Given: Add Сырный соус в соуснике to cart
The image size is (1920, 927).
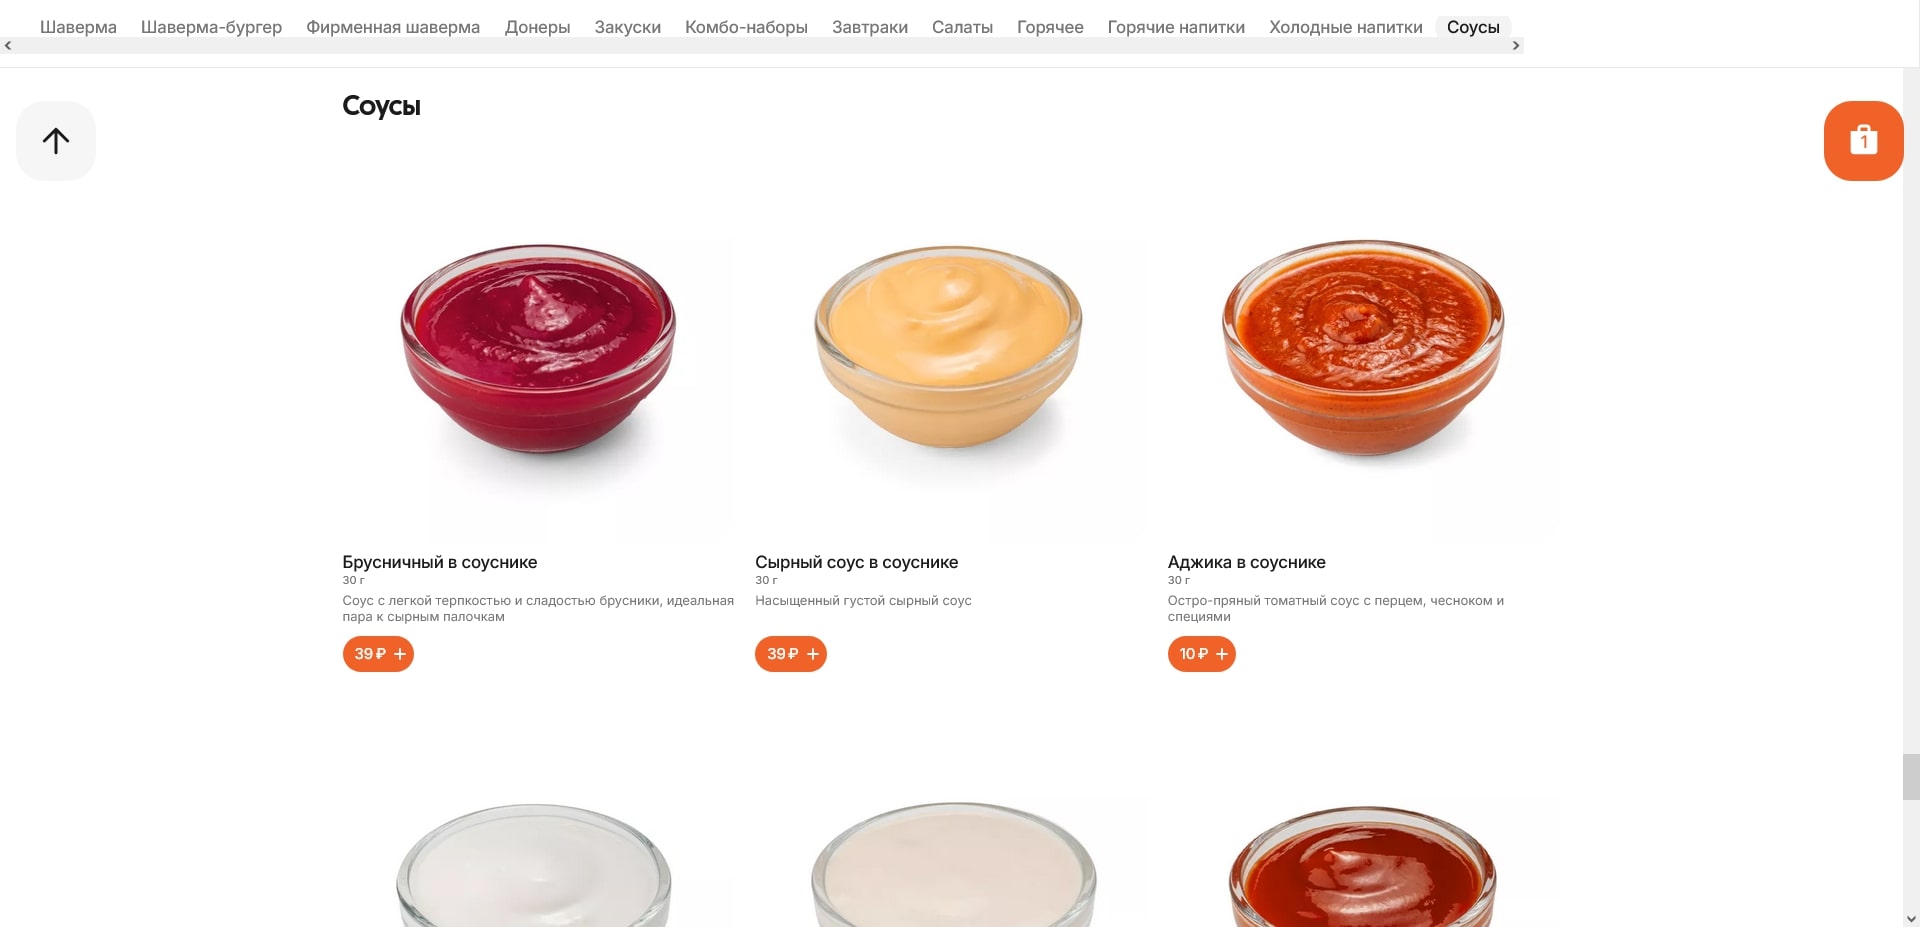Looking at the screenshot, I should coord(791,654).
